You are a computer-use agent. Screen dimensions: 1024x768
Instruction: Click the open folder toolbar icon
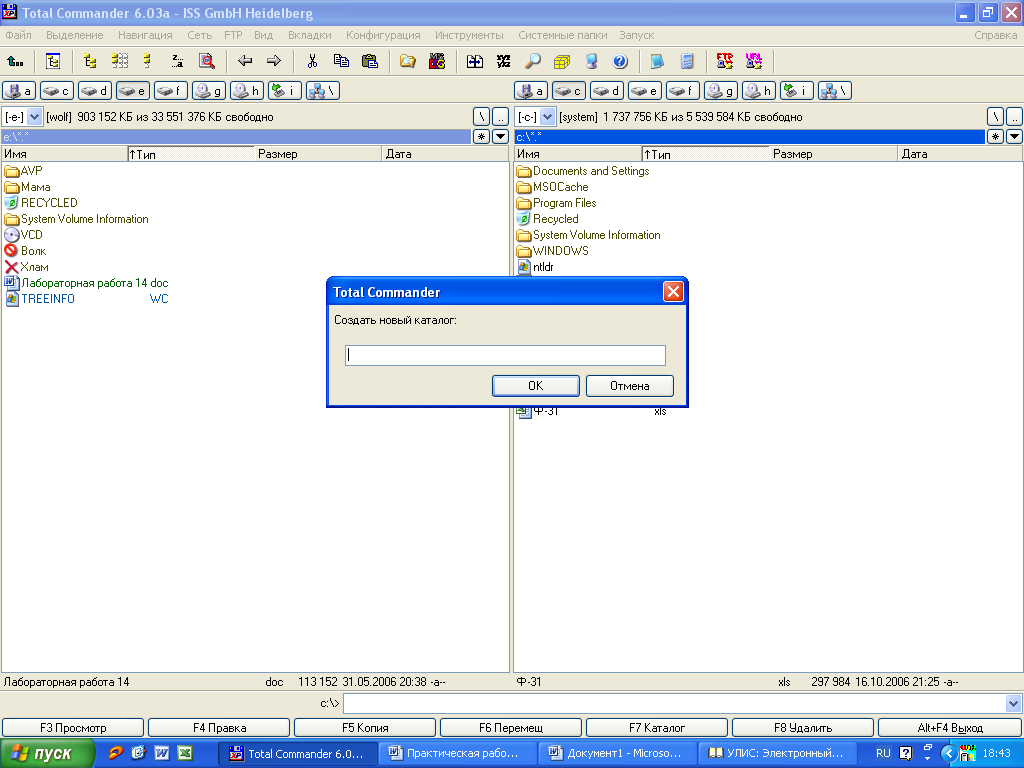[x=408, y=61]
